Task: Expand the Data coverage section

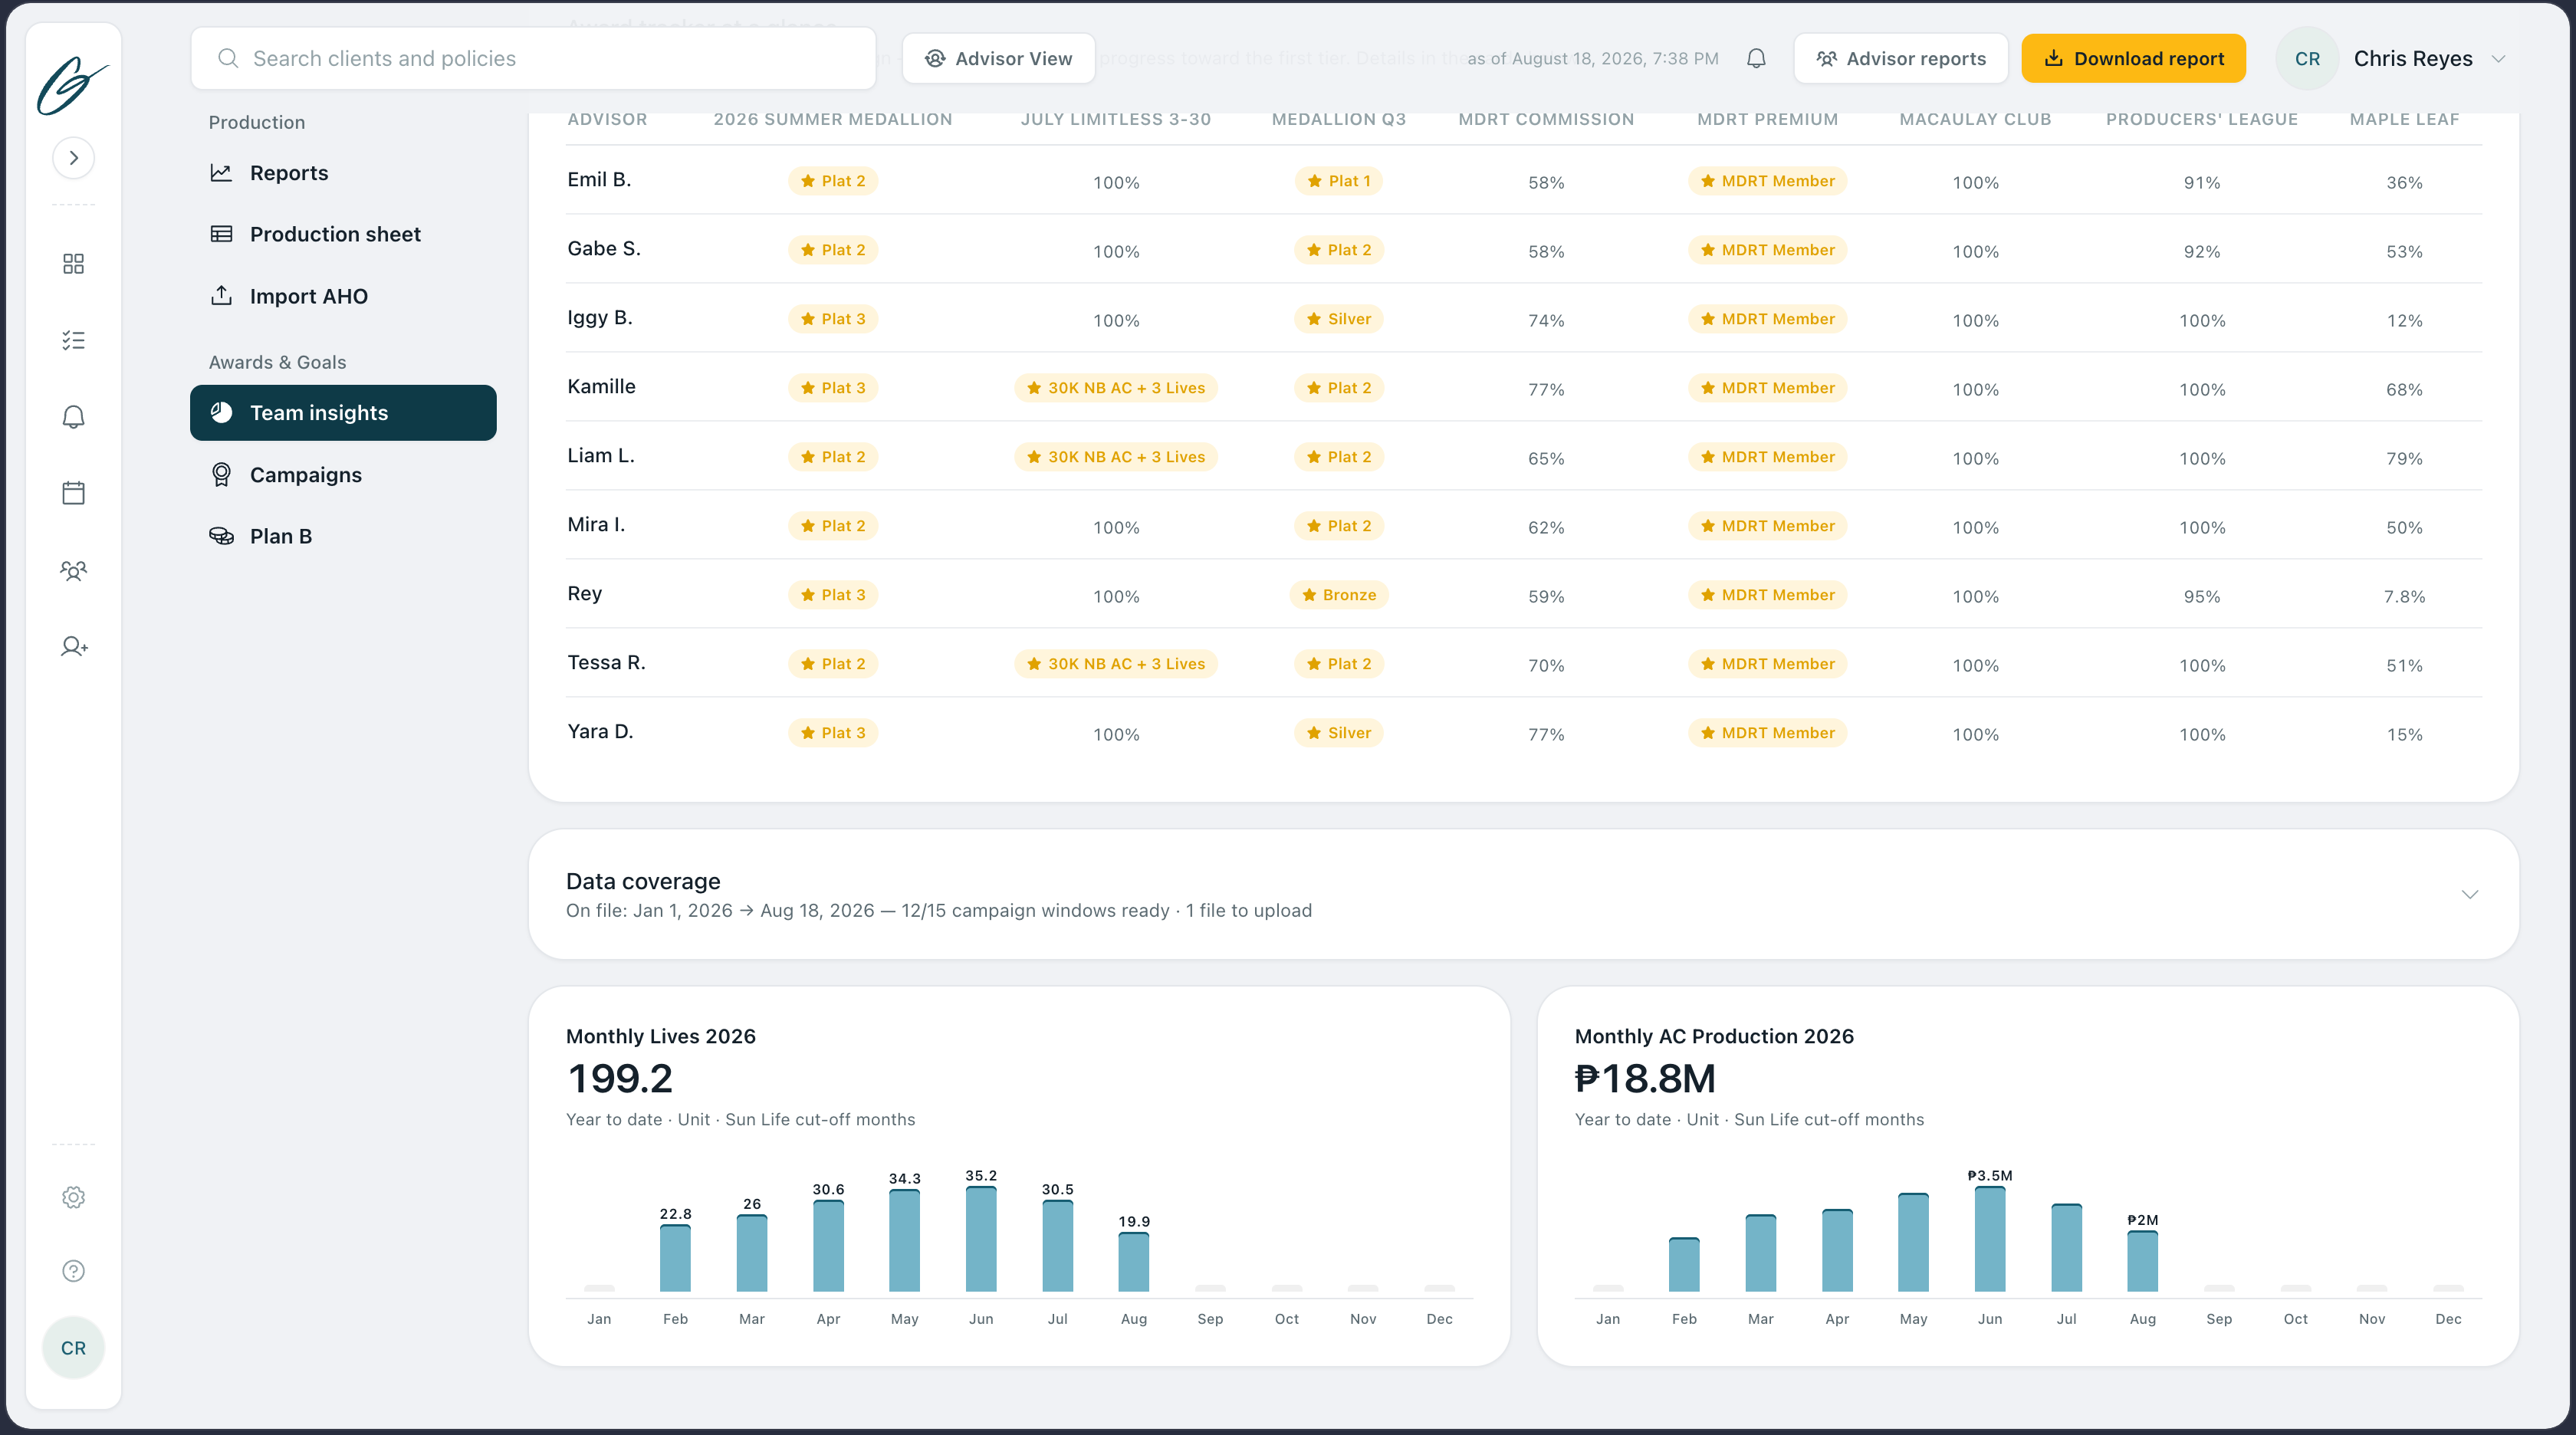Action: click(x=2469, y=894)
